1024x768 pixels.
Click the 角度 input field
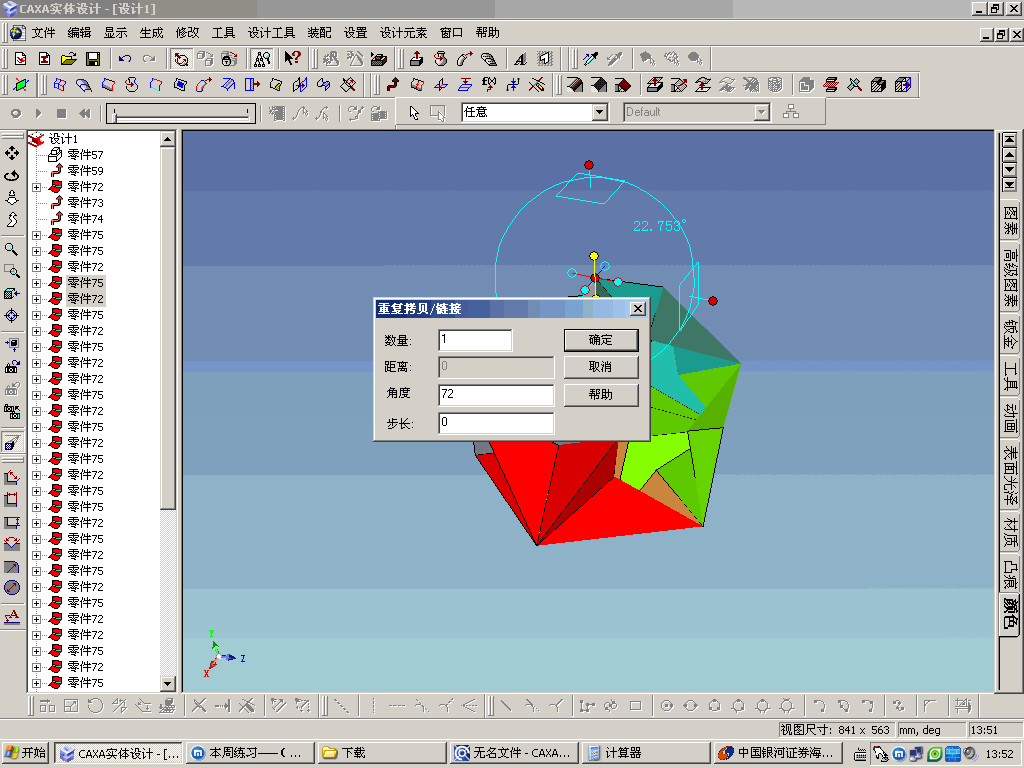pos(496,394)
